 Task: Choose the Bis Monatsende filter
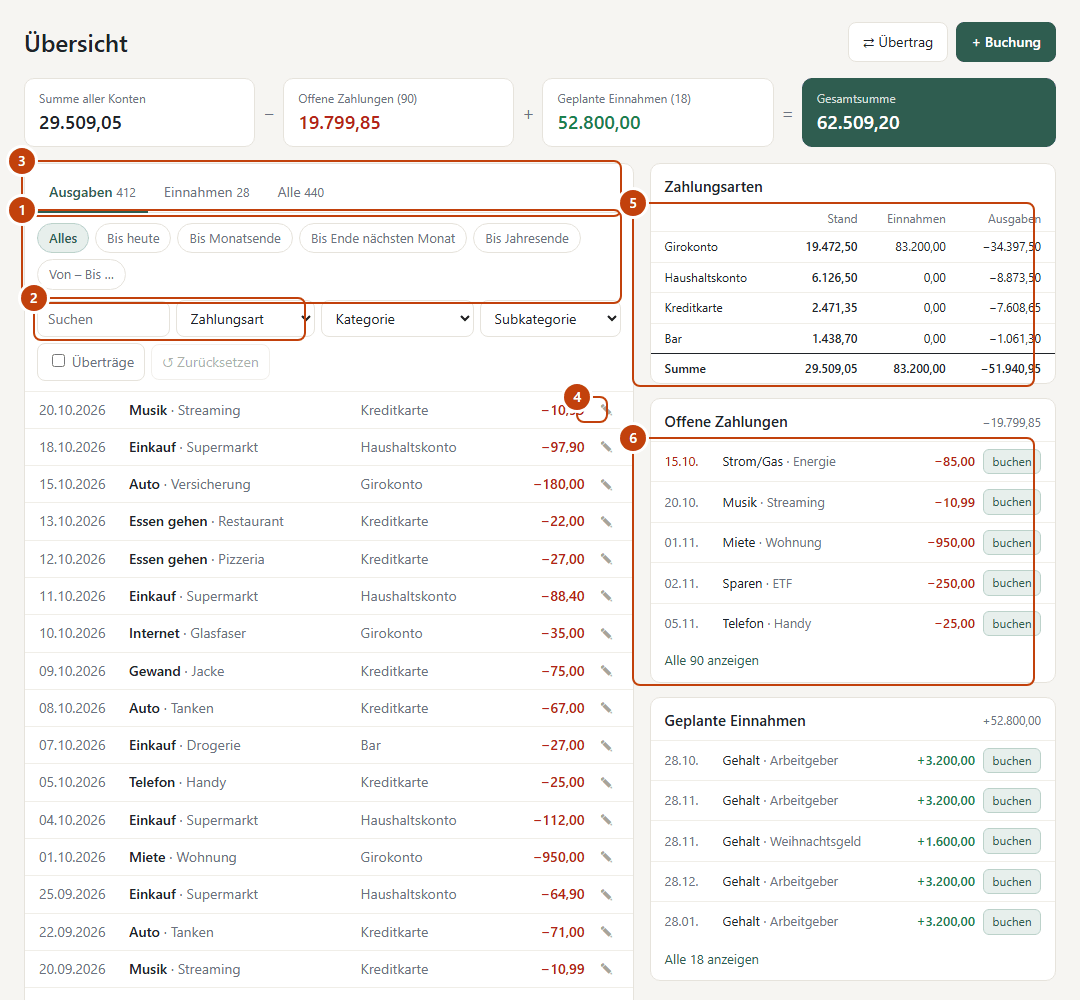[x=235, y=238]
